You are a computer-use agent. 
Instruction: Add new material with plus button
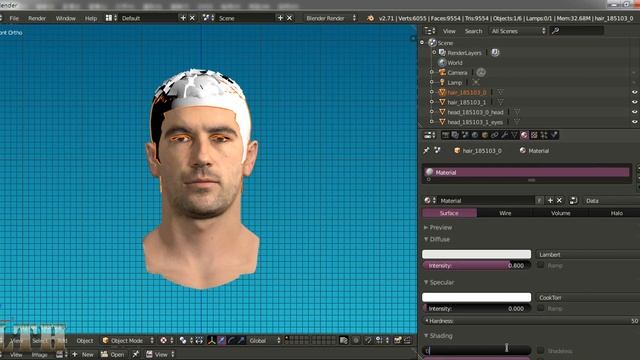[x=550, y=200]
